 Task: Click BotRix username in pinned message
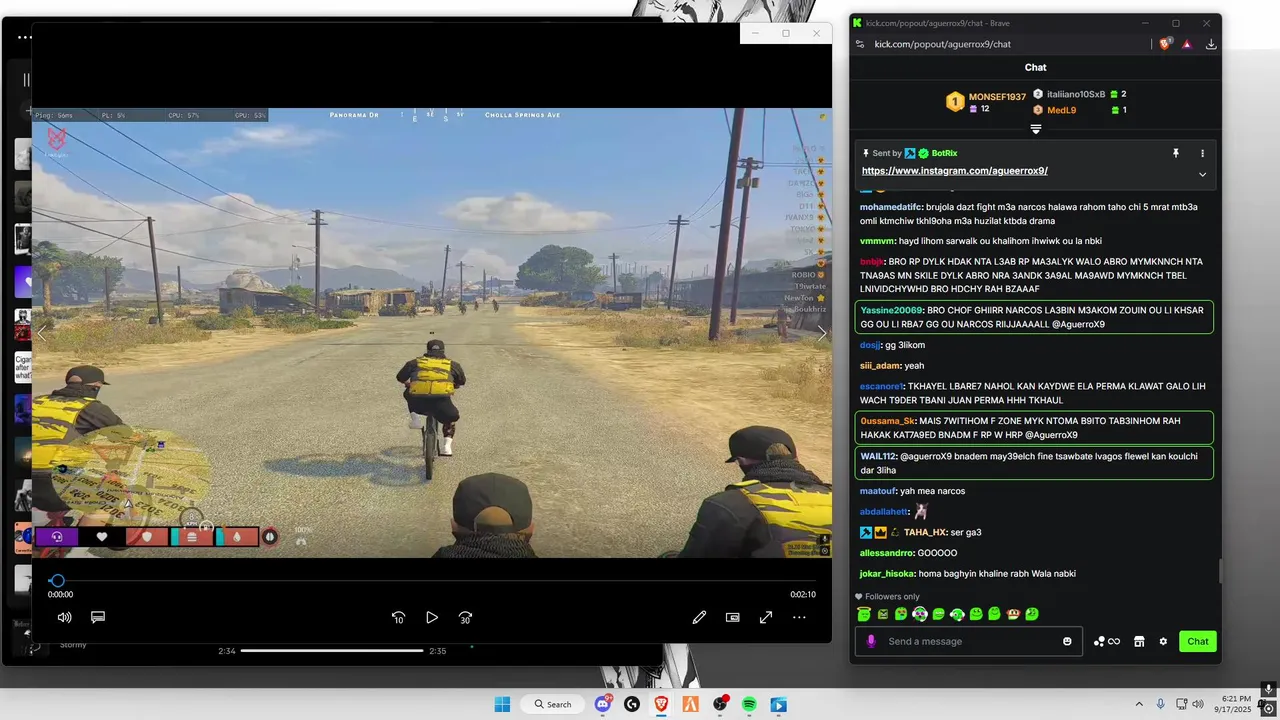944,153
